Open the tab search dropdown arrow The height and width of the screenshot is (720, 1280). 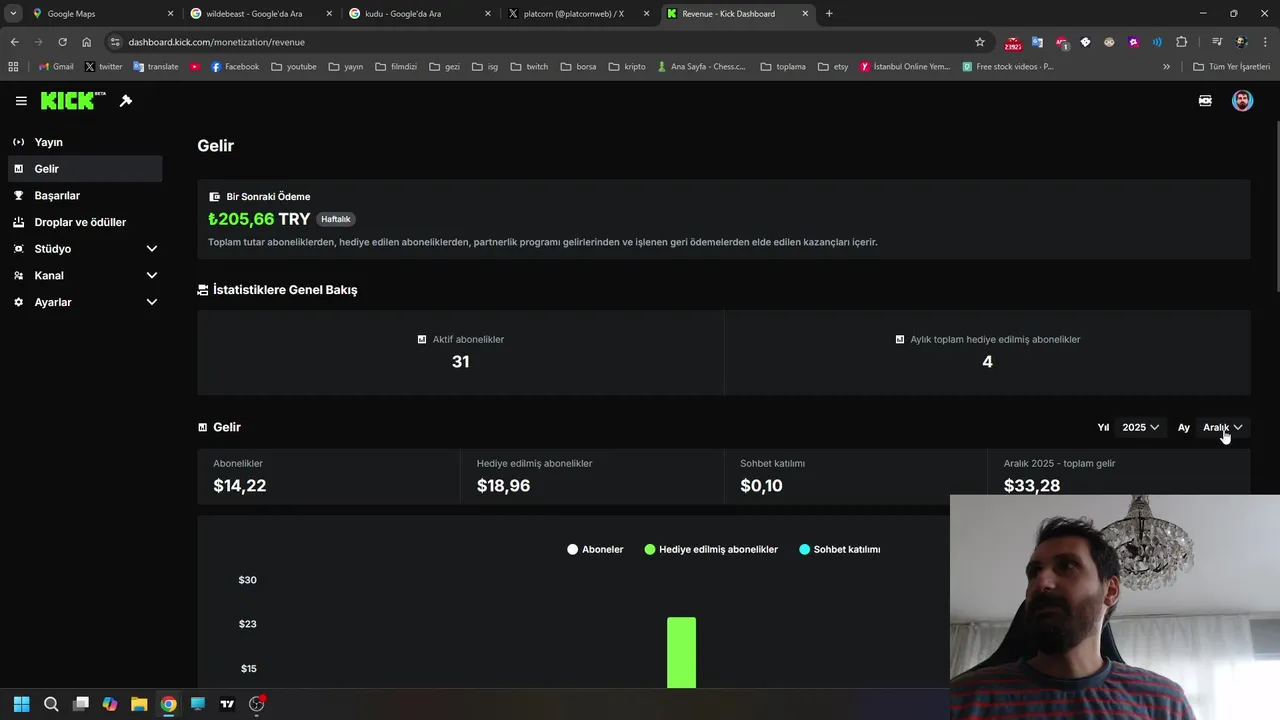tap(13, 14)
